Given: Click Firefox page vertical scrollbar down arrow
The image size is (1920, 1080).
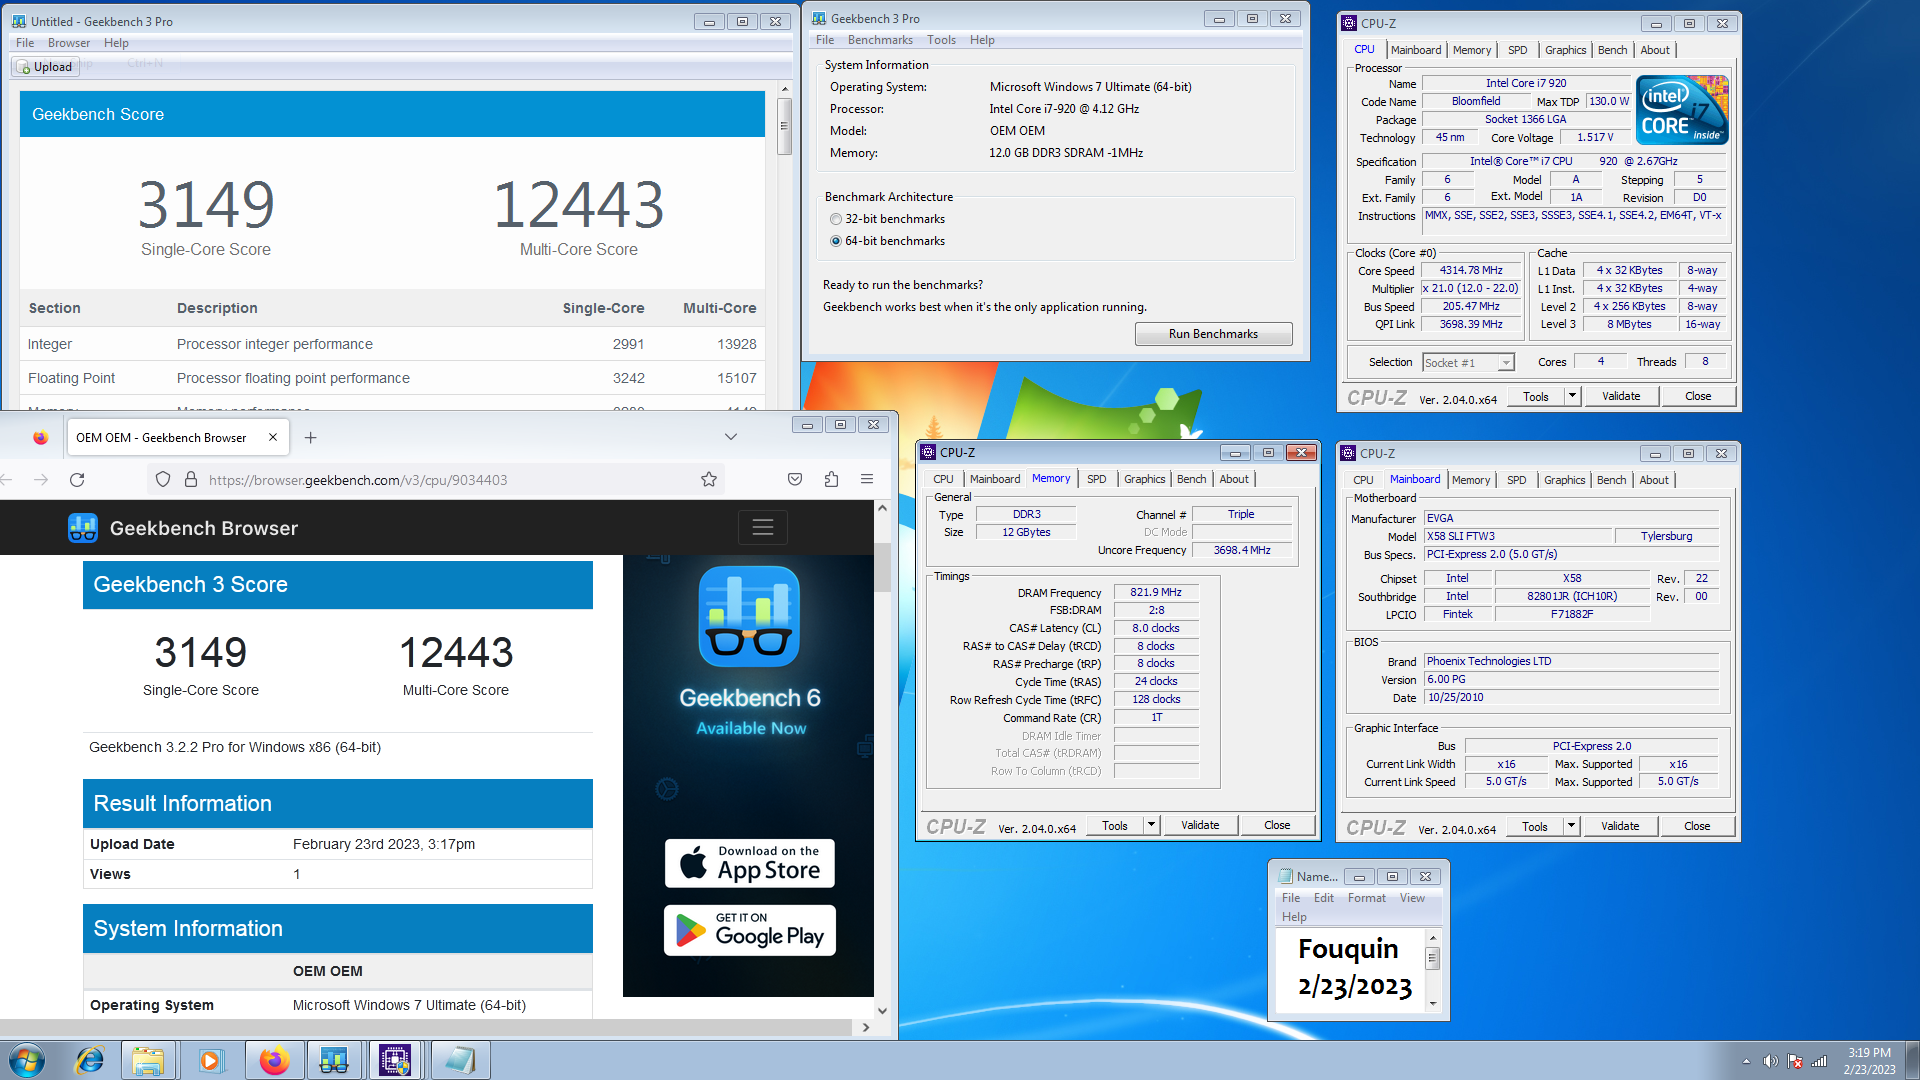Looking at the screenshot, I should pyautogui.click(x=882, y=1011).
